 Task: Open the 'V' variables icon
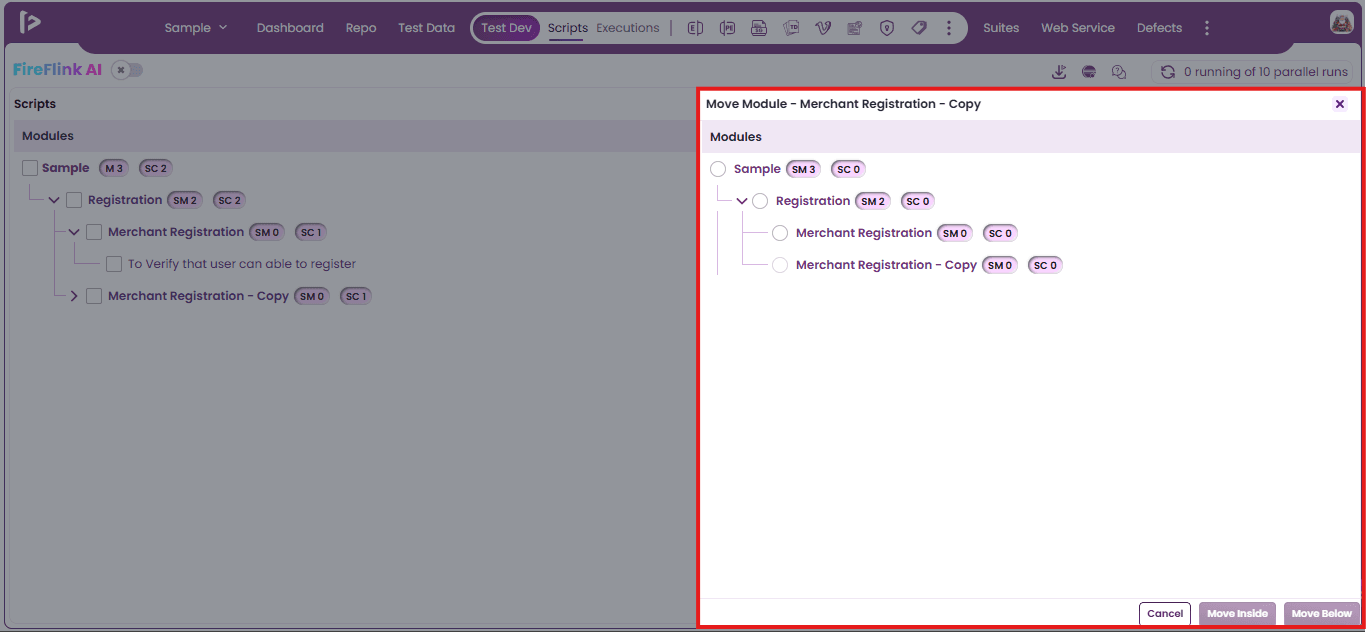coord(823,28)
